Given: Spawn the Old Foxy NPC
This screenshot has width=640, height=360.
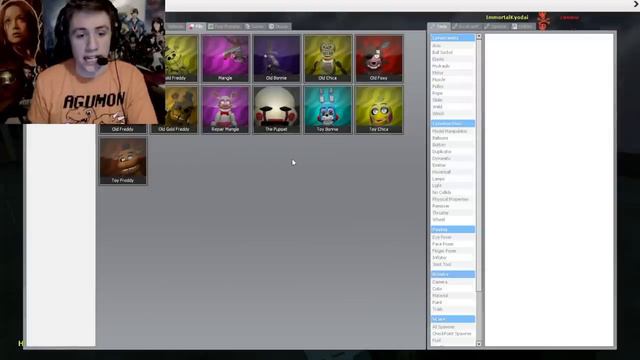Looking at the screenshot, I should click(x=379, y=58).
